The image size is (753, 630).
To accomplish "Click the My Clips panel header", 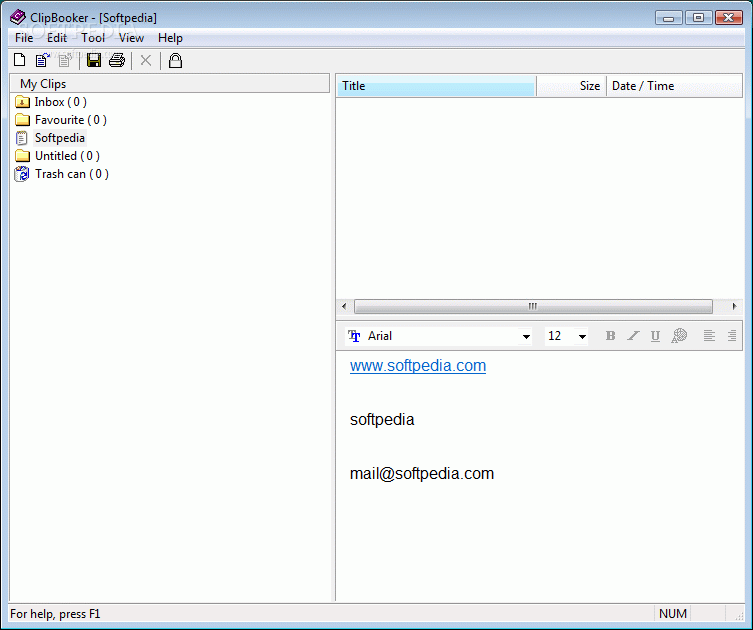I will point(170,84).
